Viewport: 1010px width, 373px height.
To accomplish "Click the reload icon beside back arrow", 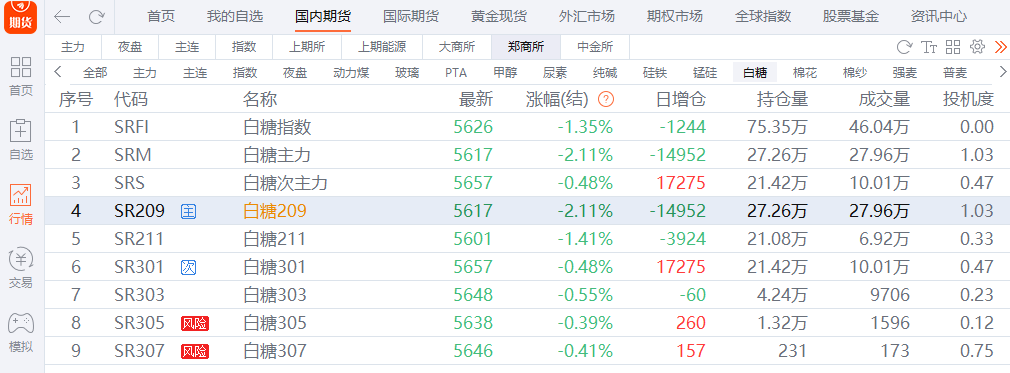I will point(97,17).
